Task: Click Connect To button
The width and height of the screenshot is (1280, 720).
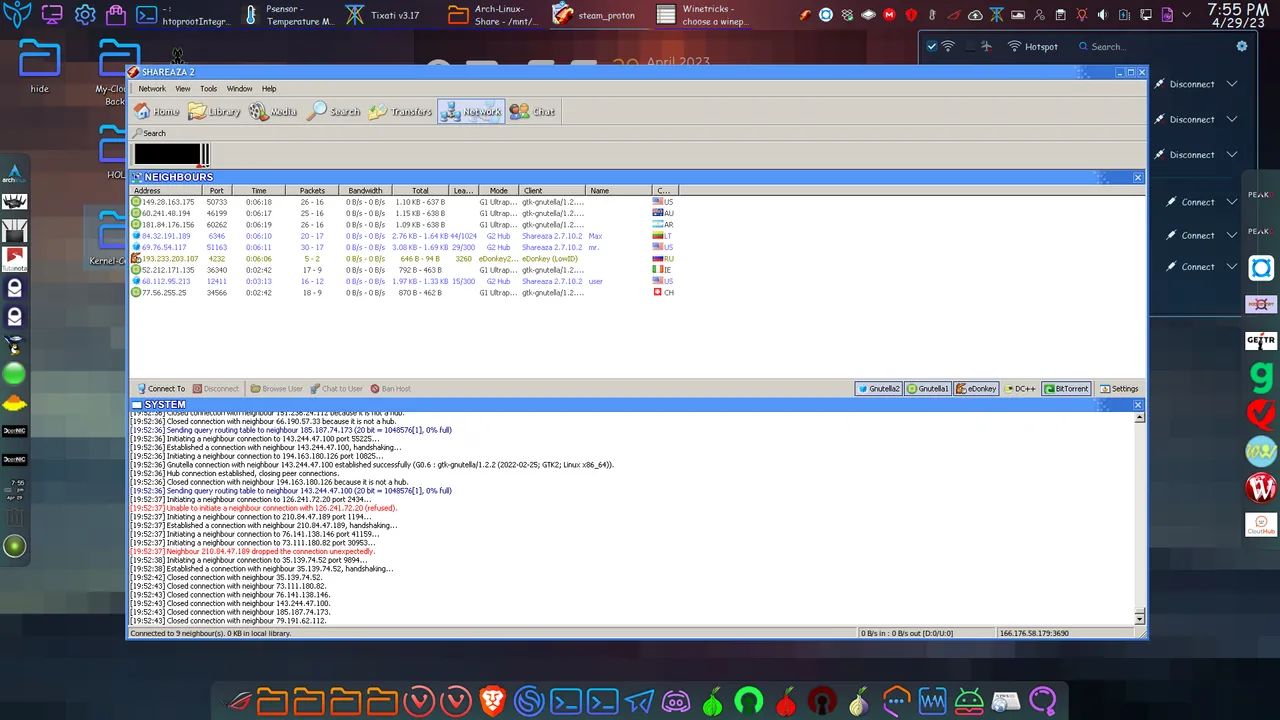Action: [x=161, y=389]
